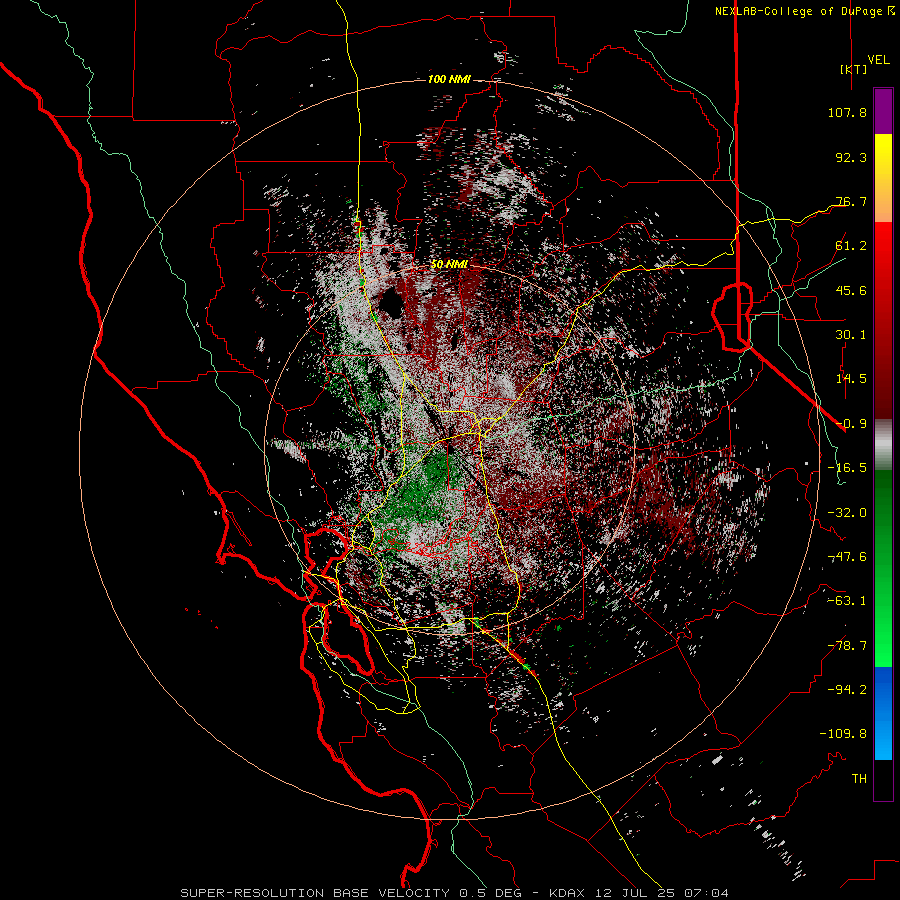The width and height of the screenshot is (900, 900).
Task: Click the 14.5 velocity scale value
Action: (851, 379)
